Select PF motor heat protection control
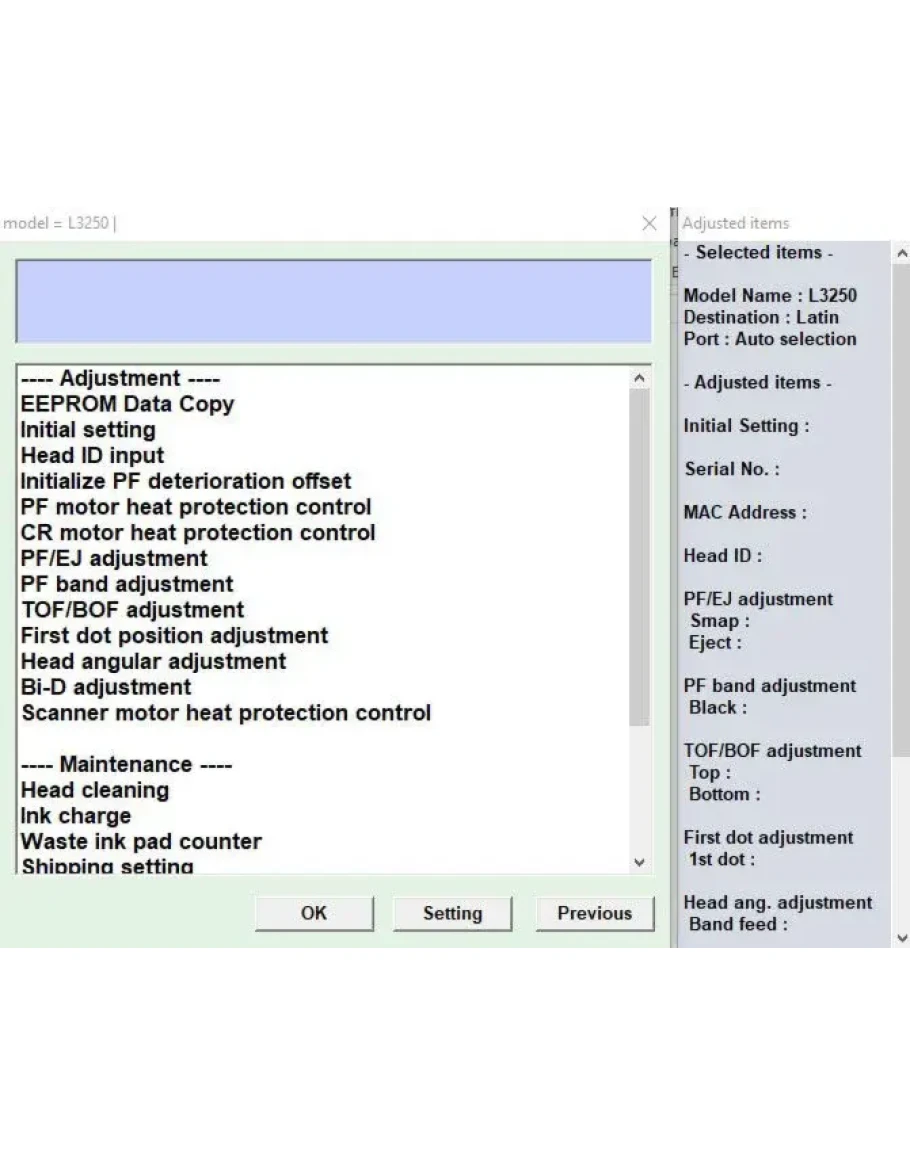910x1155 pixels. [x=196, y=507]
